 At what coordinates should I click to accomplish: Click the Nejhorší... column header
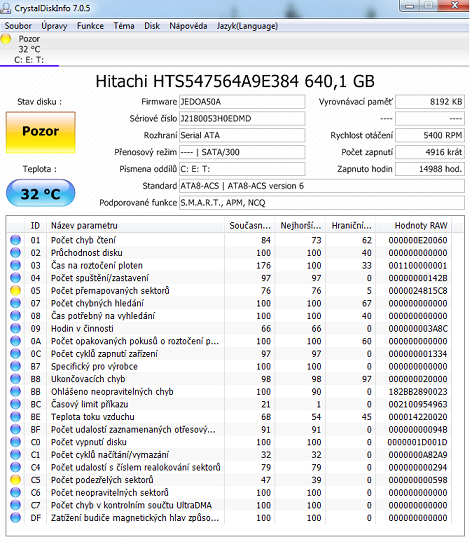(300, 226)
